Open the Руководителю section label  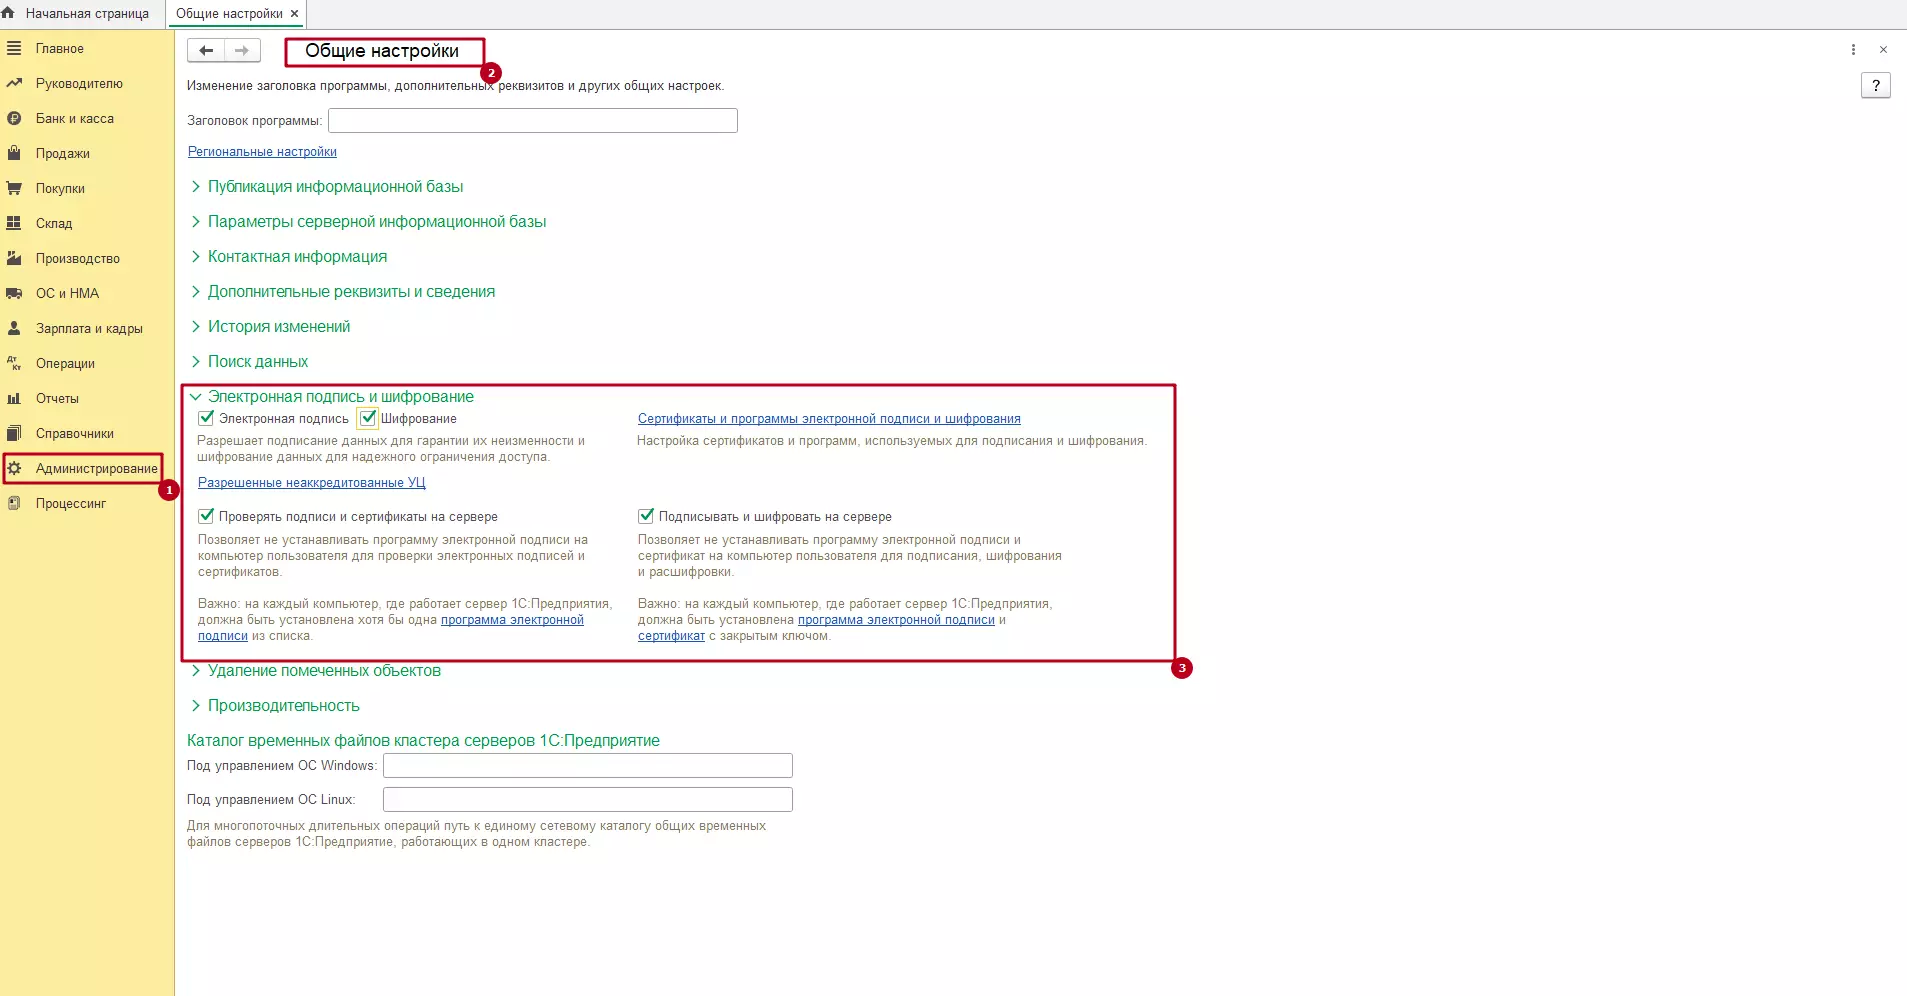click(79, 83)
